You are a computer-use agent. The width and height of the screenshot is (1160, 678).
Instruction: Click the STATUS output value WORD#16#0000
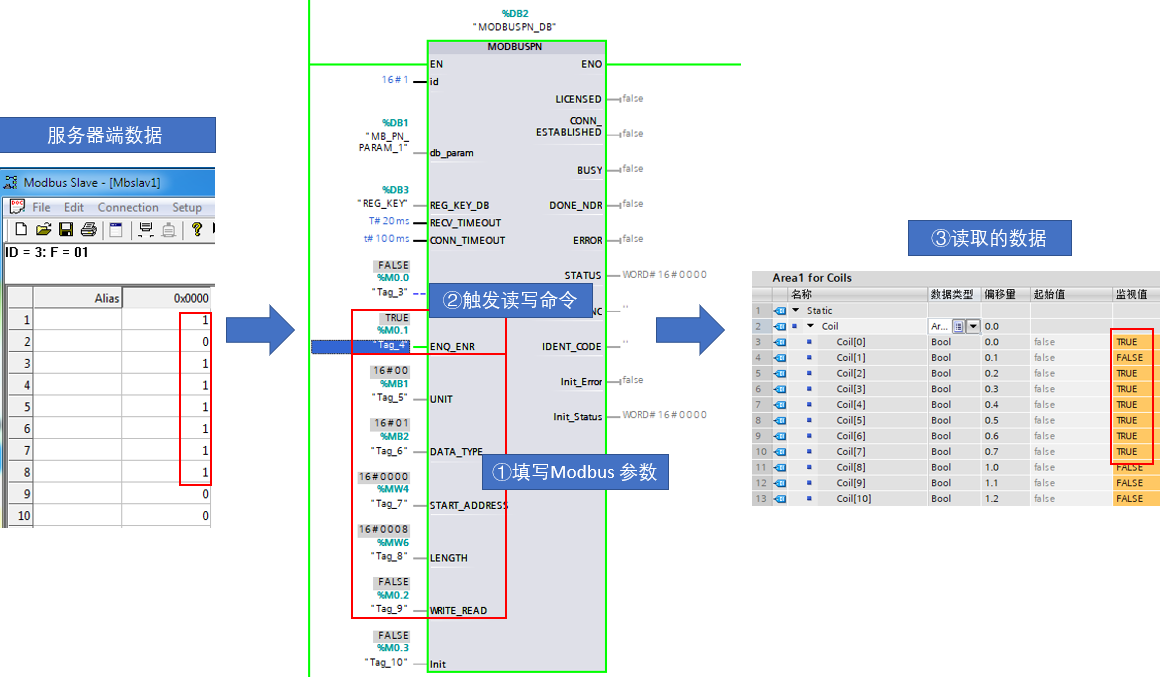[664, 274]
